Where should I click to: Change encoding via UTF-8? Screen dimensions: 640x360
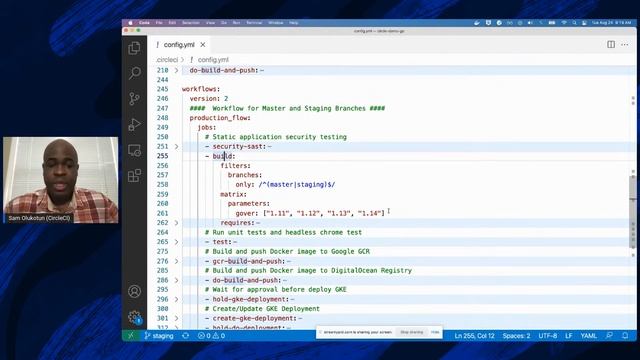(x=548, y=336)
